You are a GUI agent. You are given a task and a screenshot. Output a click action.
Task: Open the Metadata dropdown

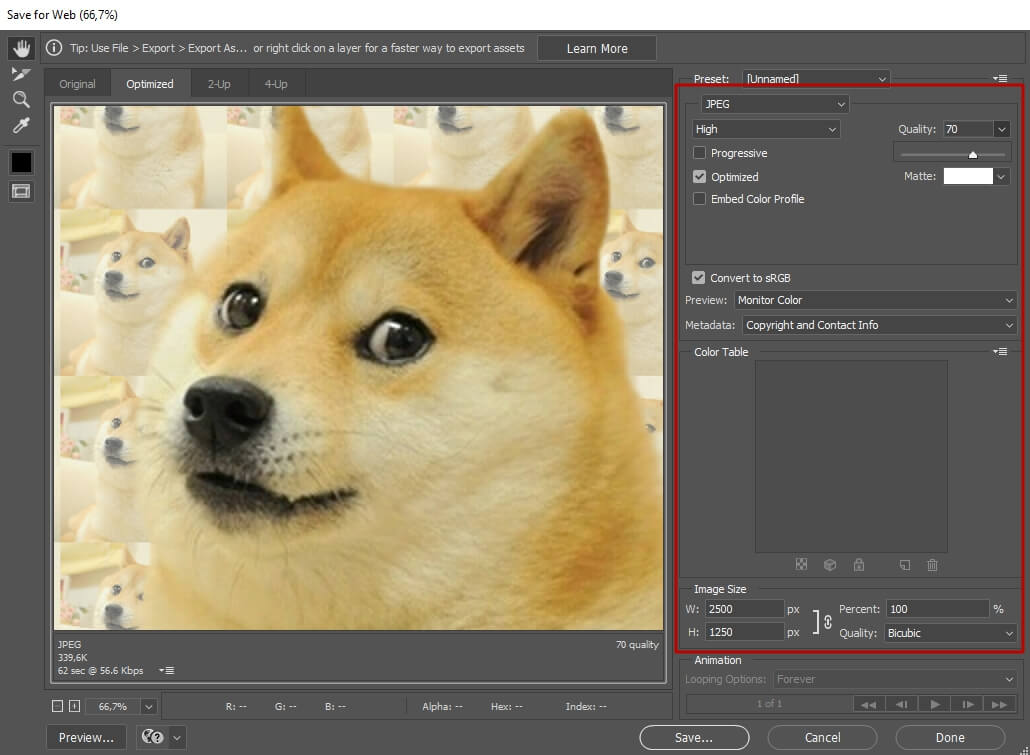[x=880, y=325]
